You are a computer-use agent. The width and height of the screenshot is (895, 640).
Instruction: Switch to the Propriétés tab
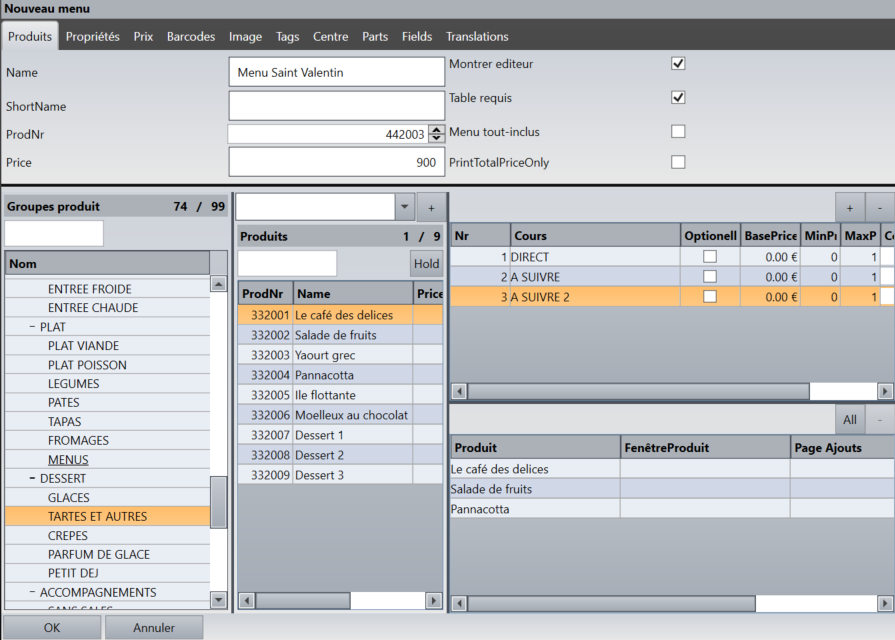[x=92, y=37]
